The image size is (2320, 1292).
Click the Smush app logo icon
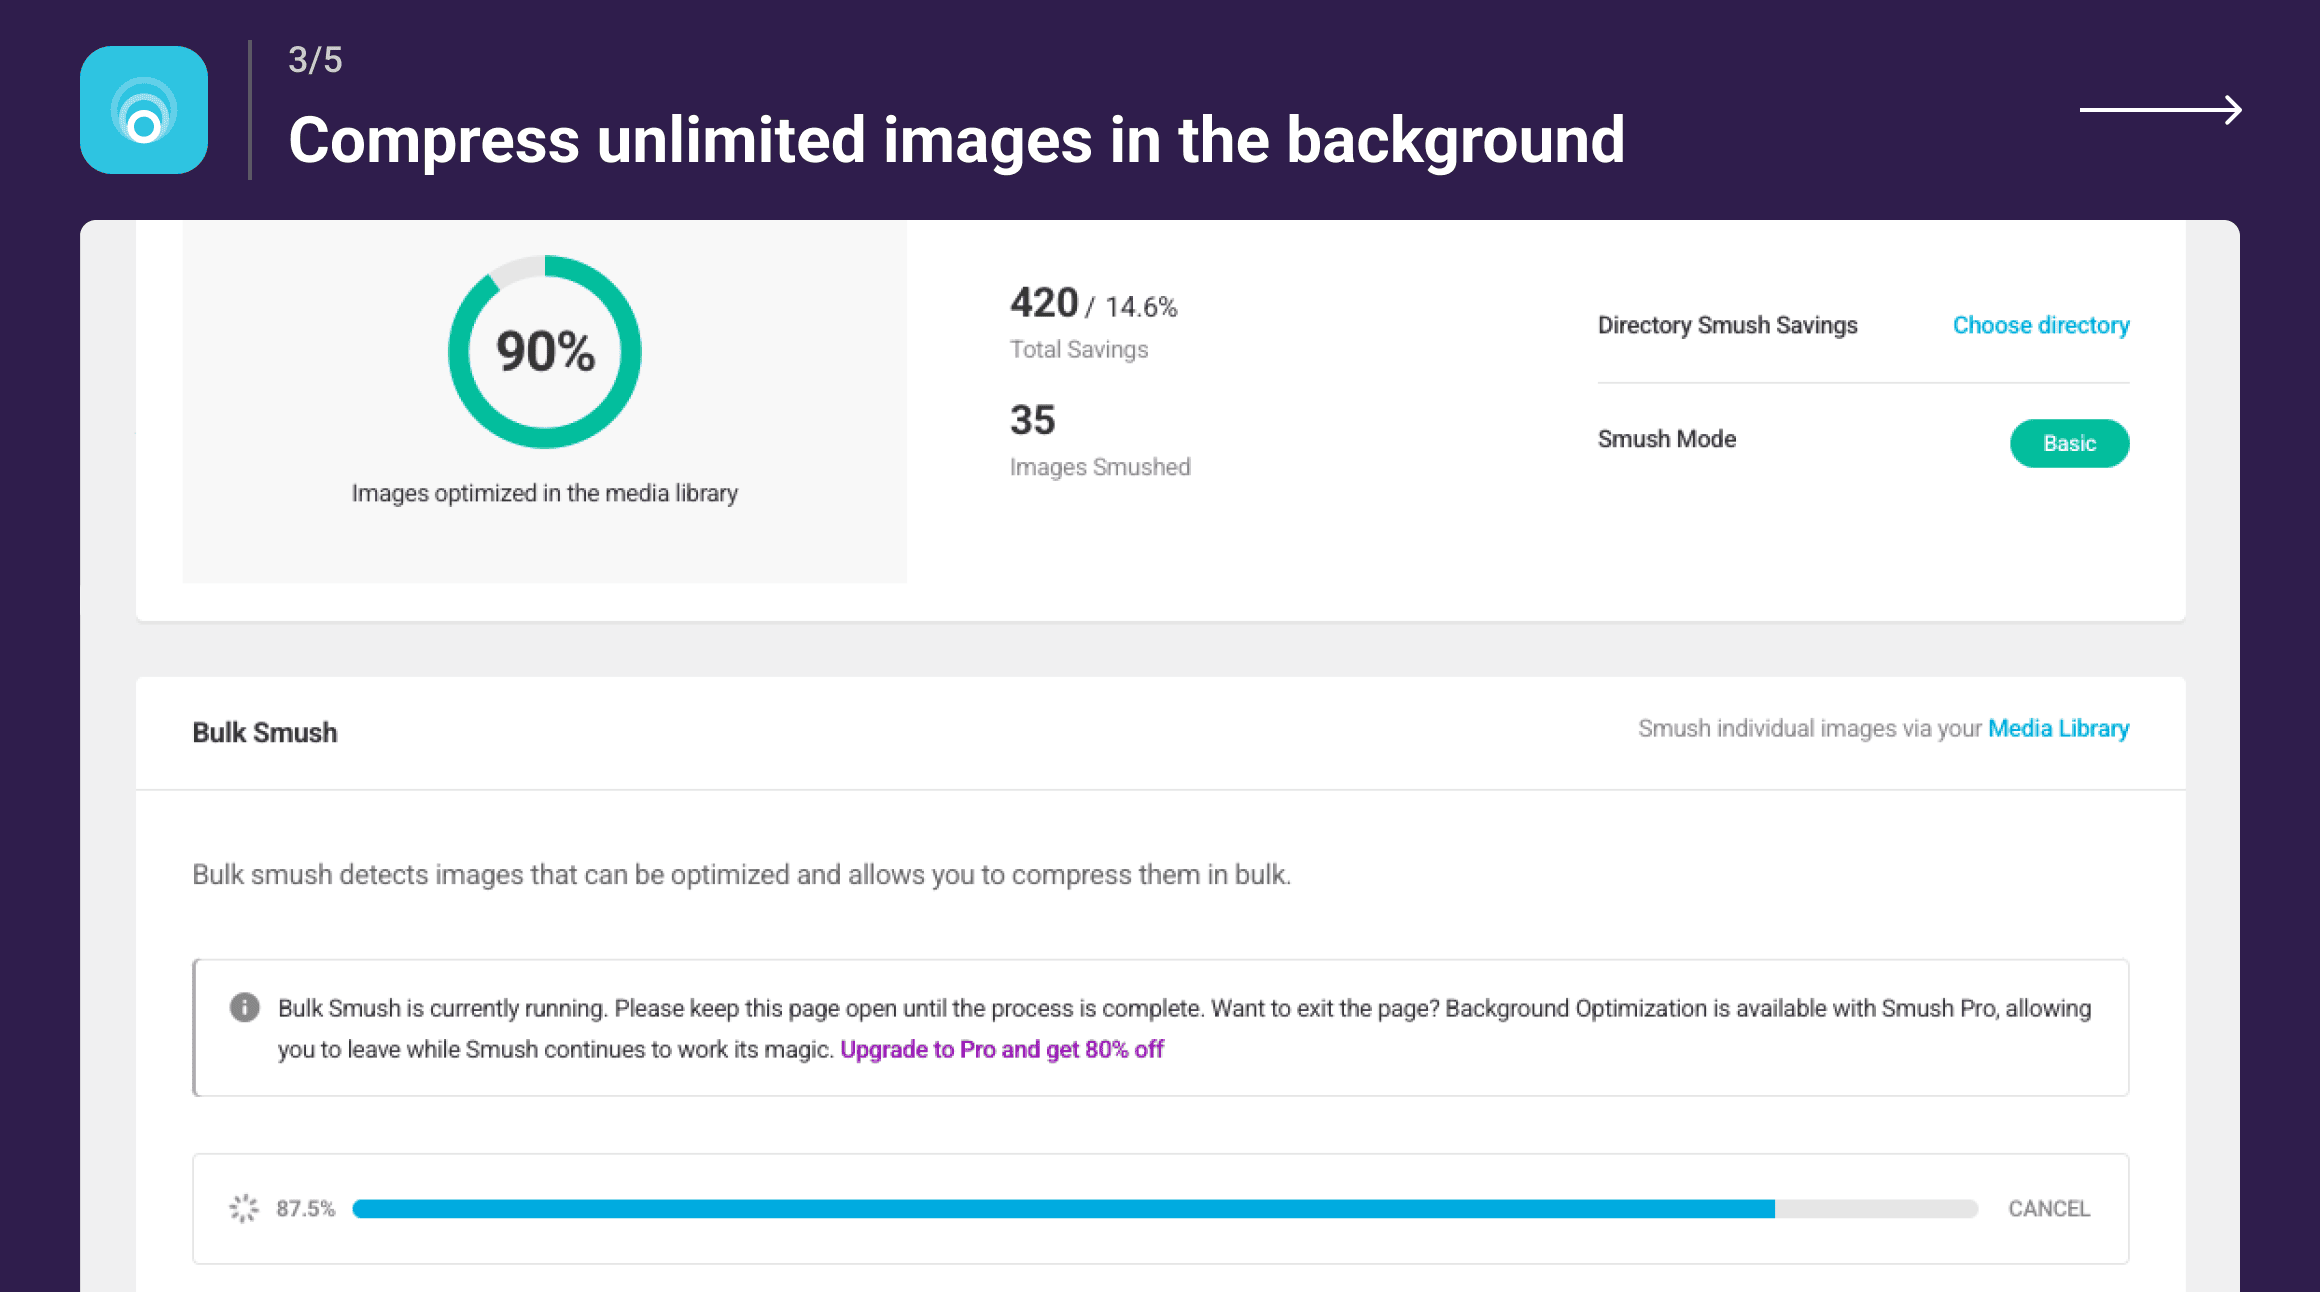pos(144,110)
